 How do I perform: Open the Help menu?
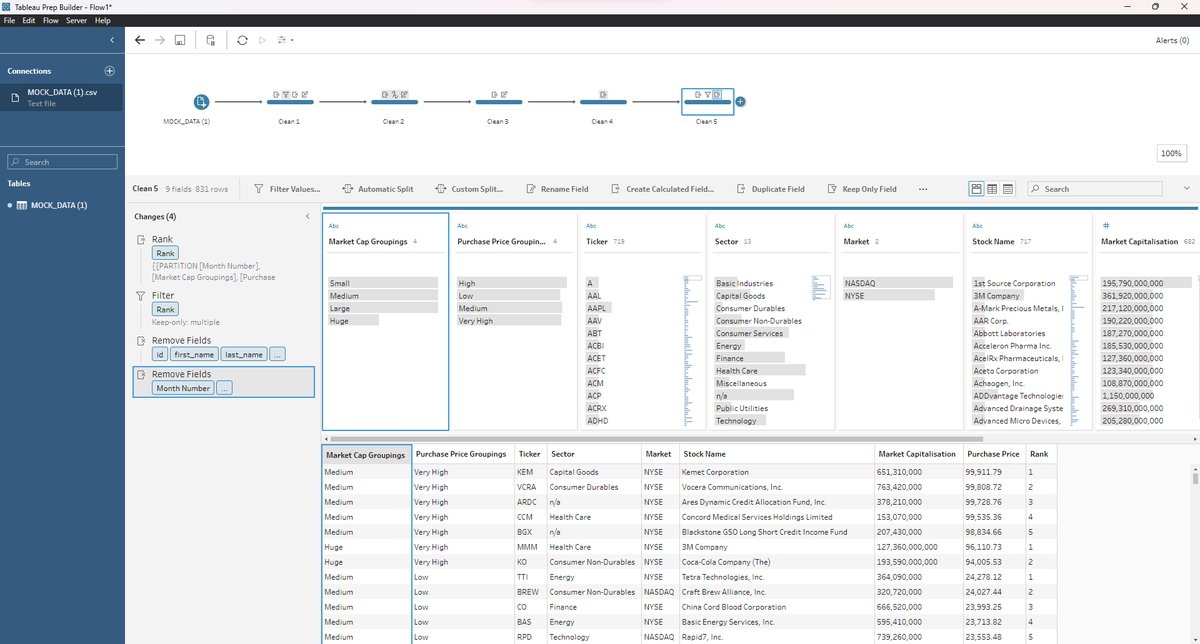point(102,21)
